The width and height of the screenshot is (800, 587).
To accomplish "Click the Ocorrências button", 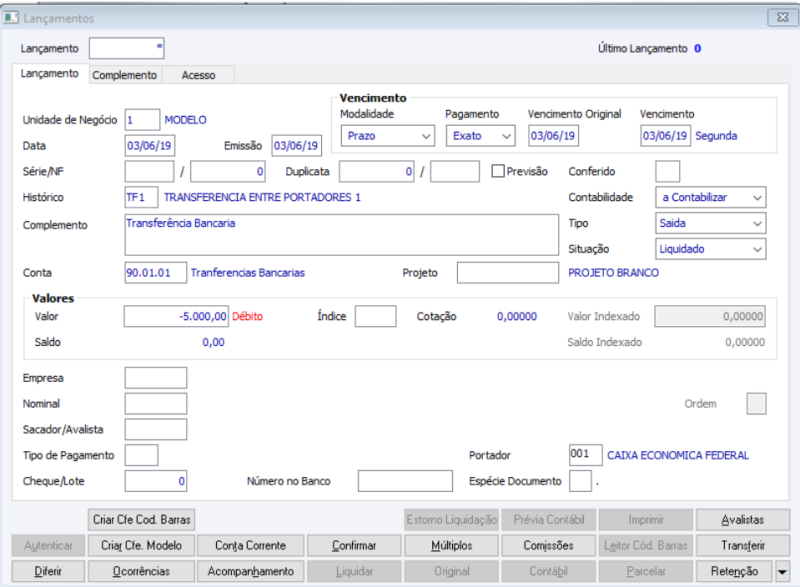I will [141, 572].
